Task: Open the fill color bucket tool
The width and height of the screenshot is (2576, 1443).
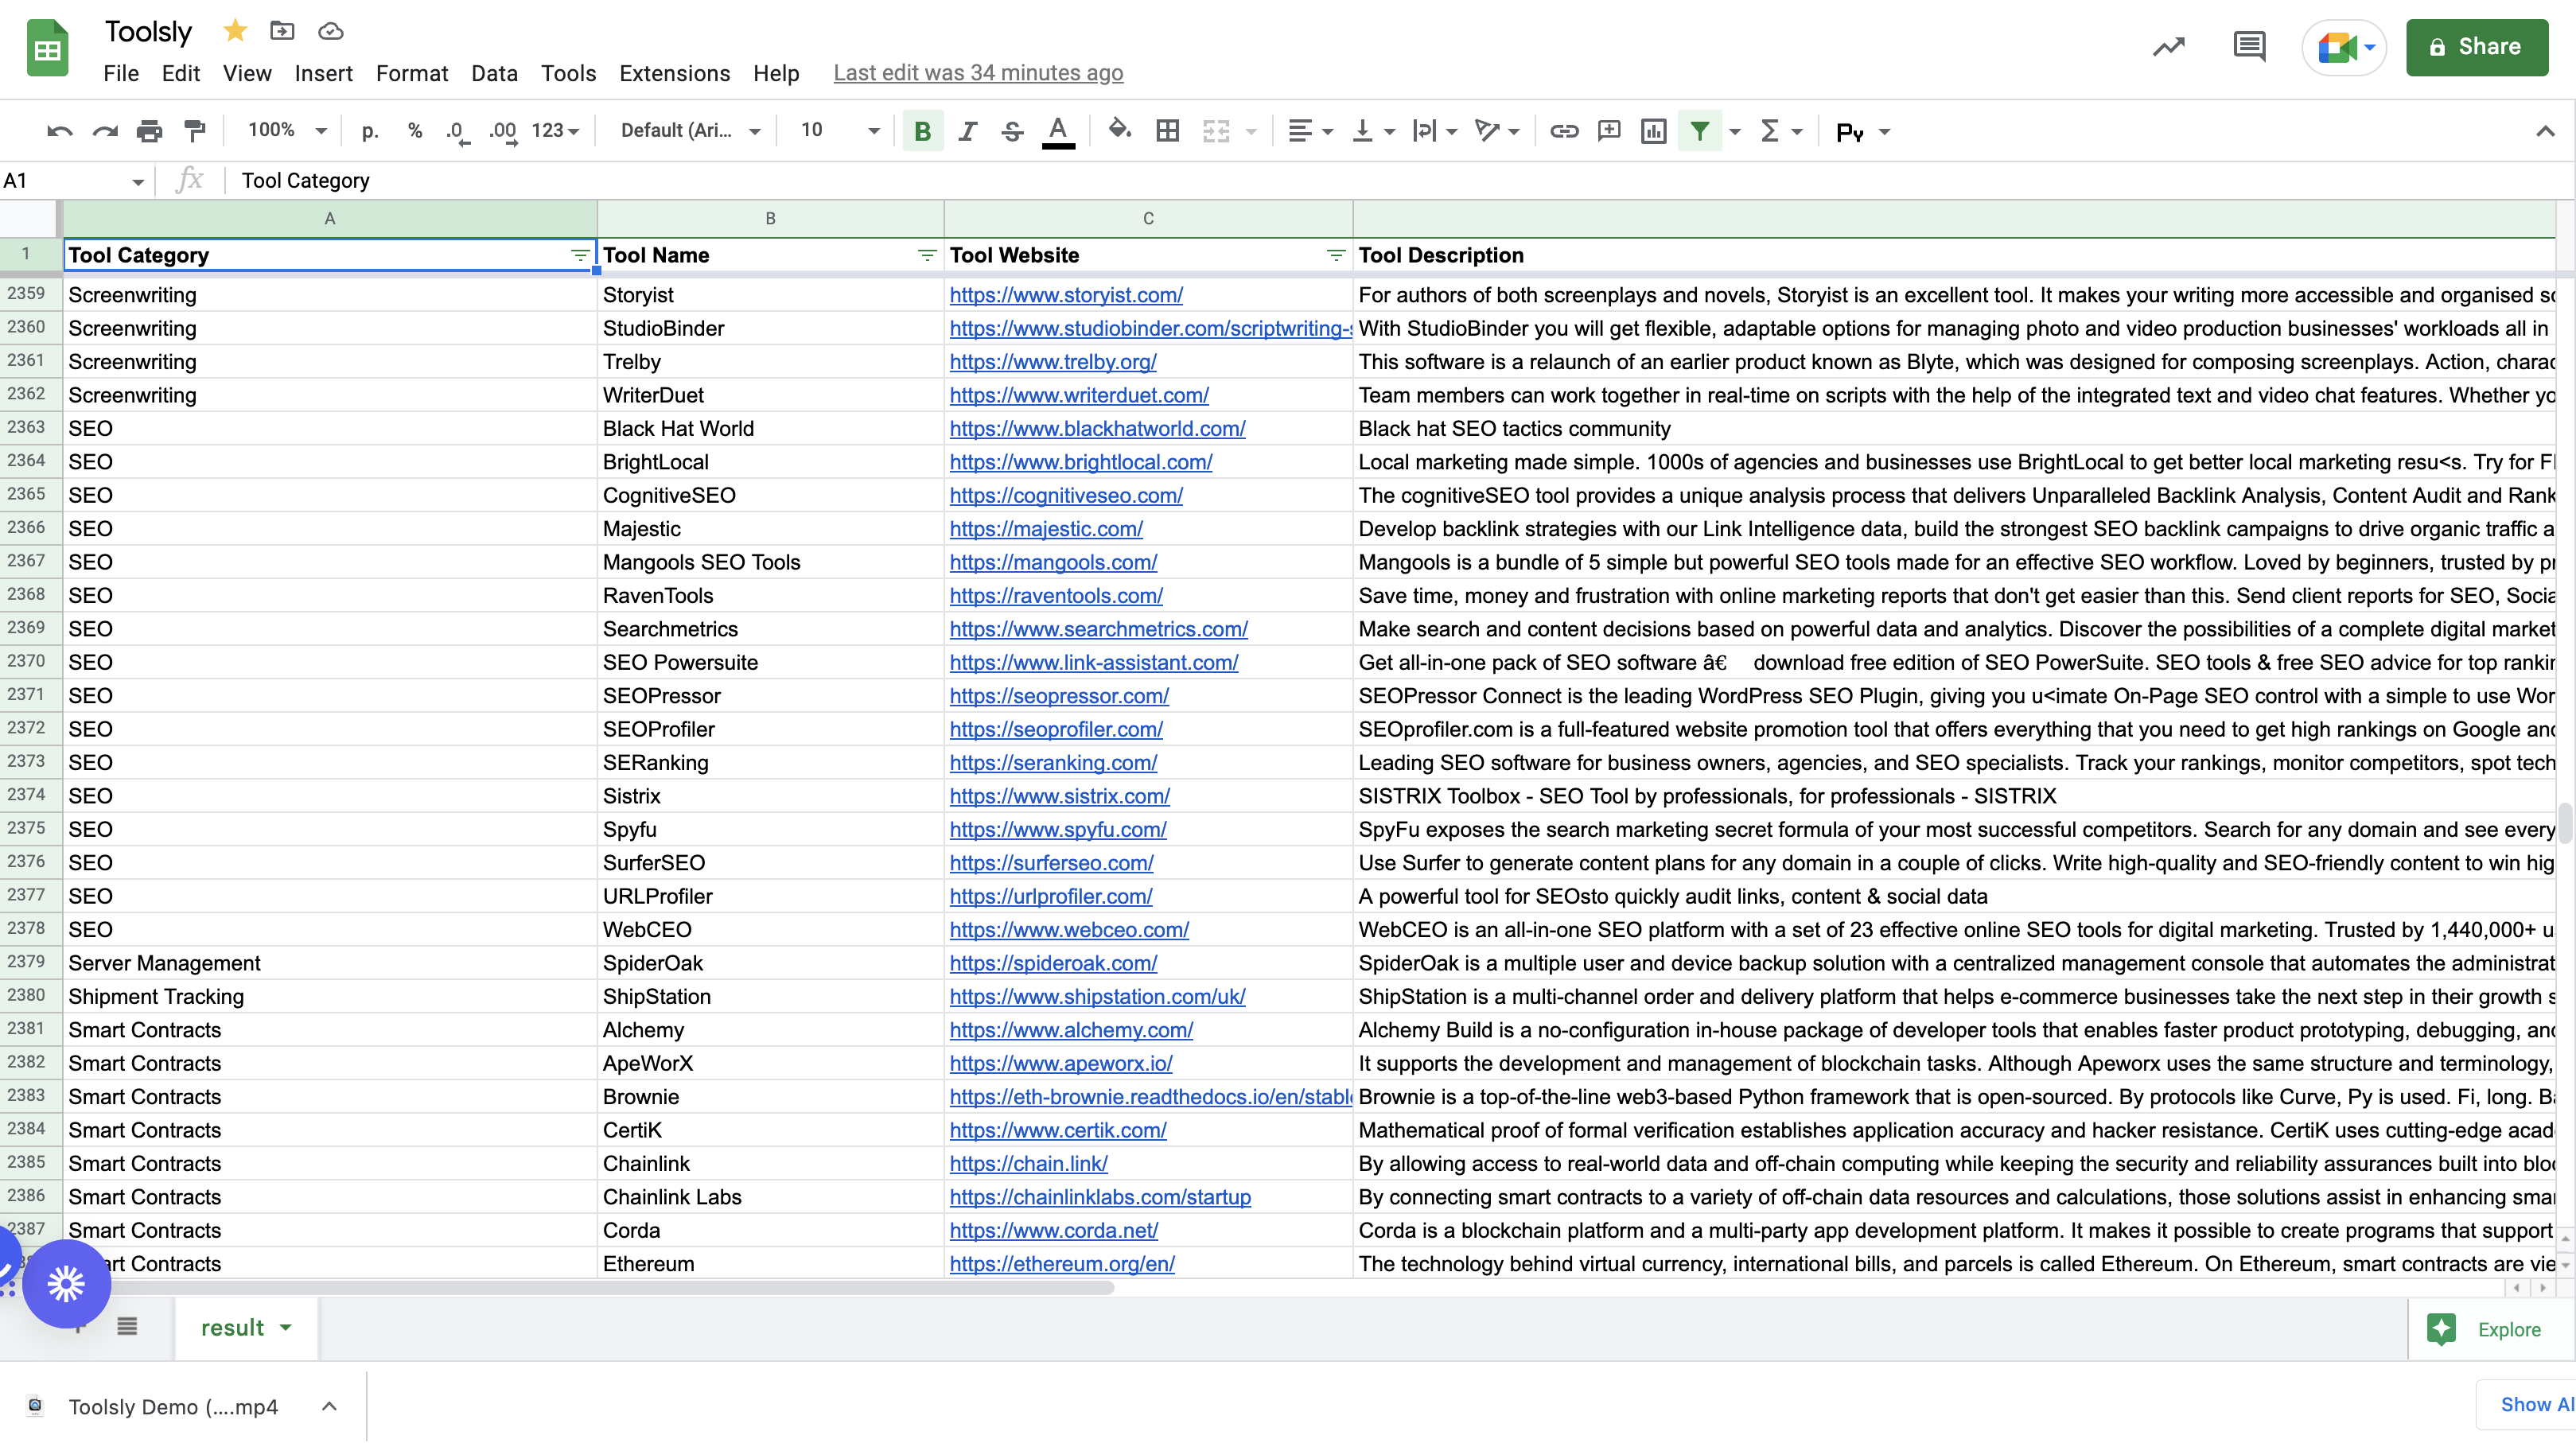Action: (x=1120, y=130)
